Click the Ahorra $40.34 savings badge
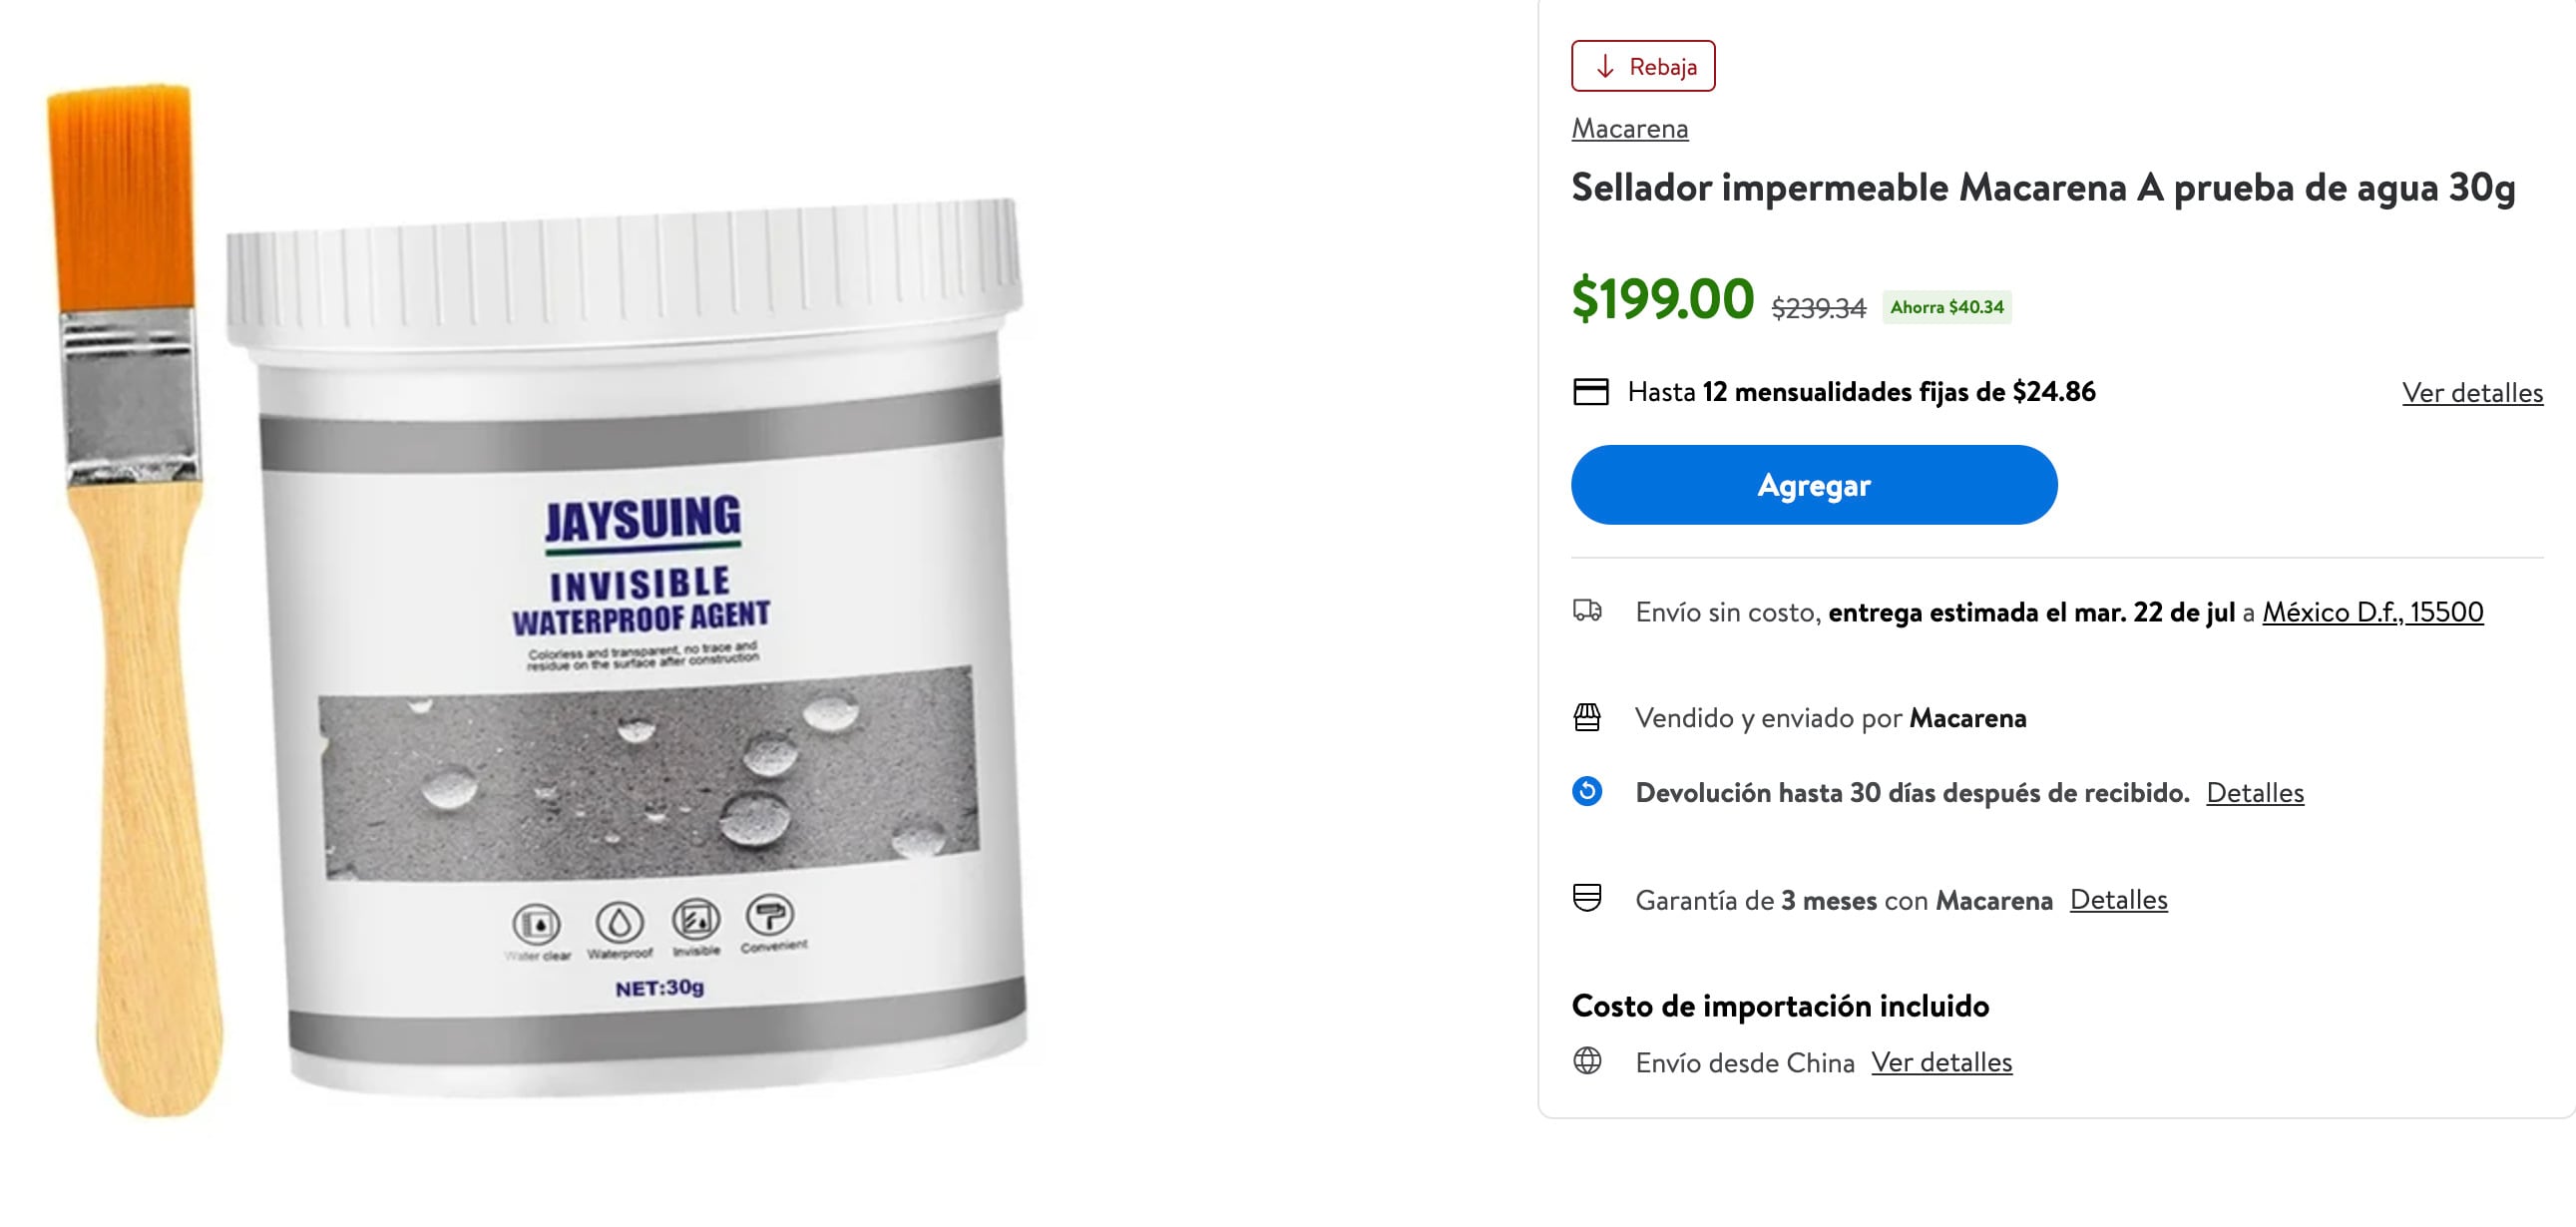The height and width of the screenshot is (1227, 2576). pyautogui.click(x=1946, y=307)
